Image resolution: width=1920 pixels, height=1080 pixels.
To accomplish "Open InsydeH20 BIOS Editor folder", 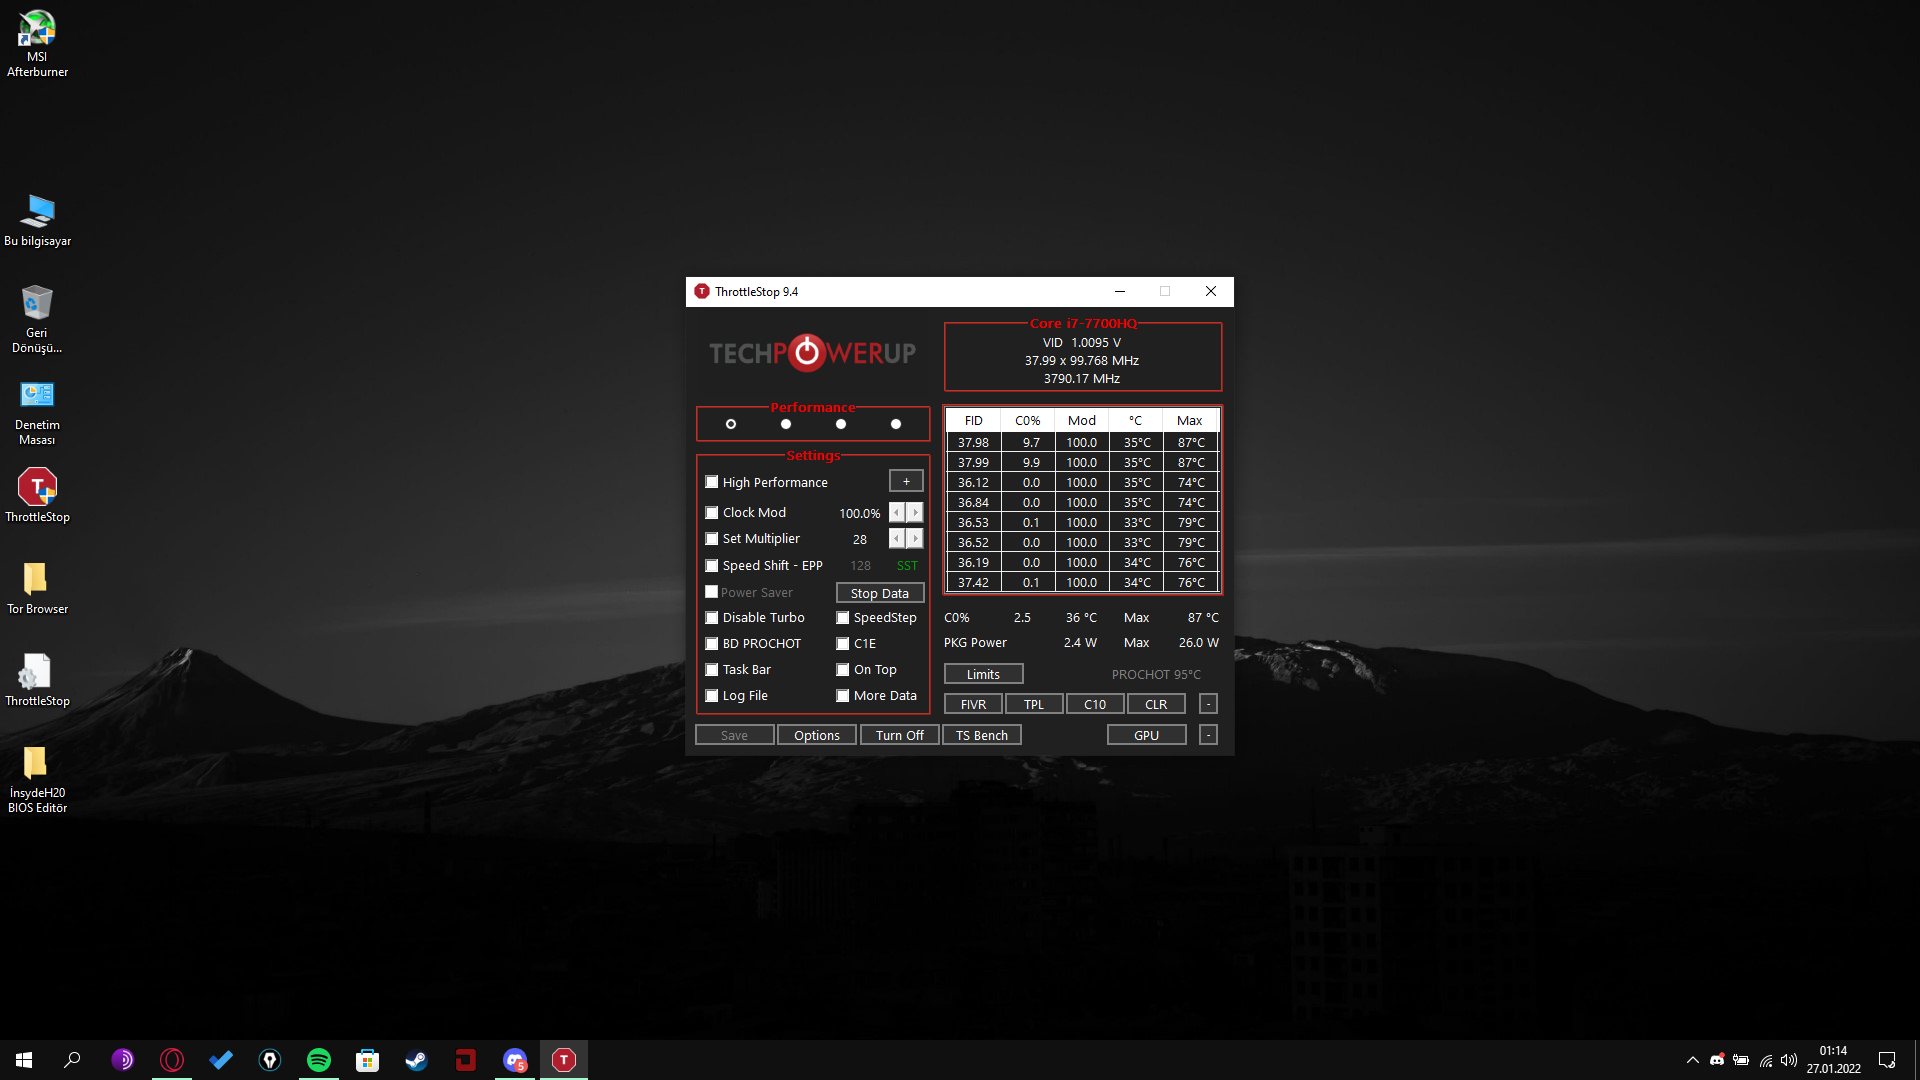I will (37, 779).
